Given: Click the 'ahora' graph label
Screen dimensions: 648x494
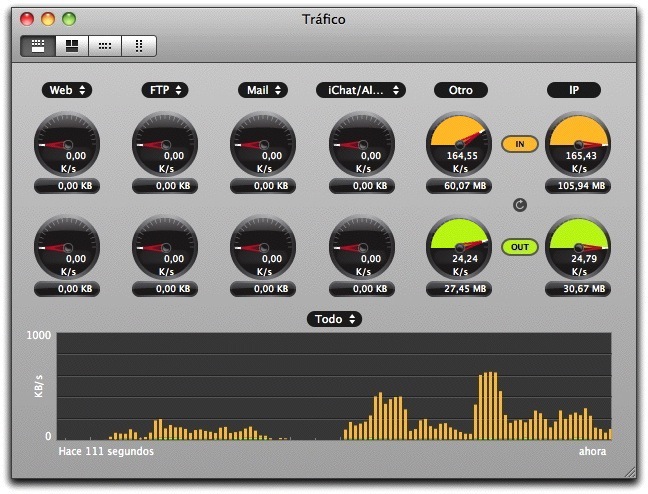Looking at the screenshot, I should (592, 451).
